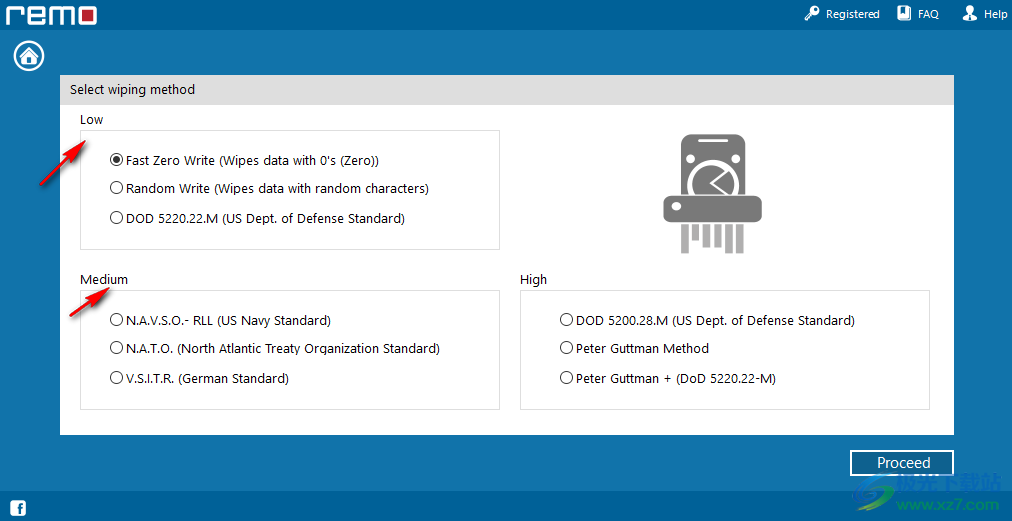Select V.S.I.T.R. German Standard

tap(199, 378)
